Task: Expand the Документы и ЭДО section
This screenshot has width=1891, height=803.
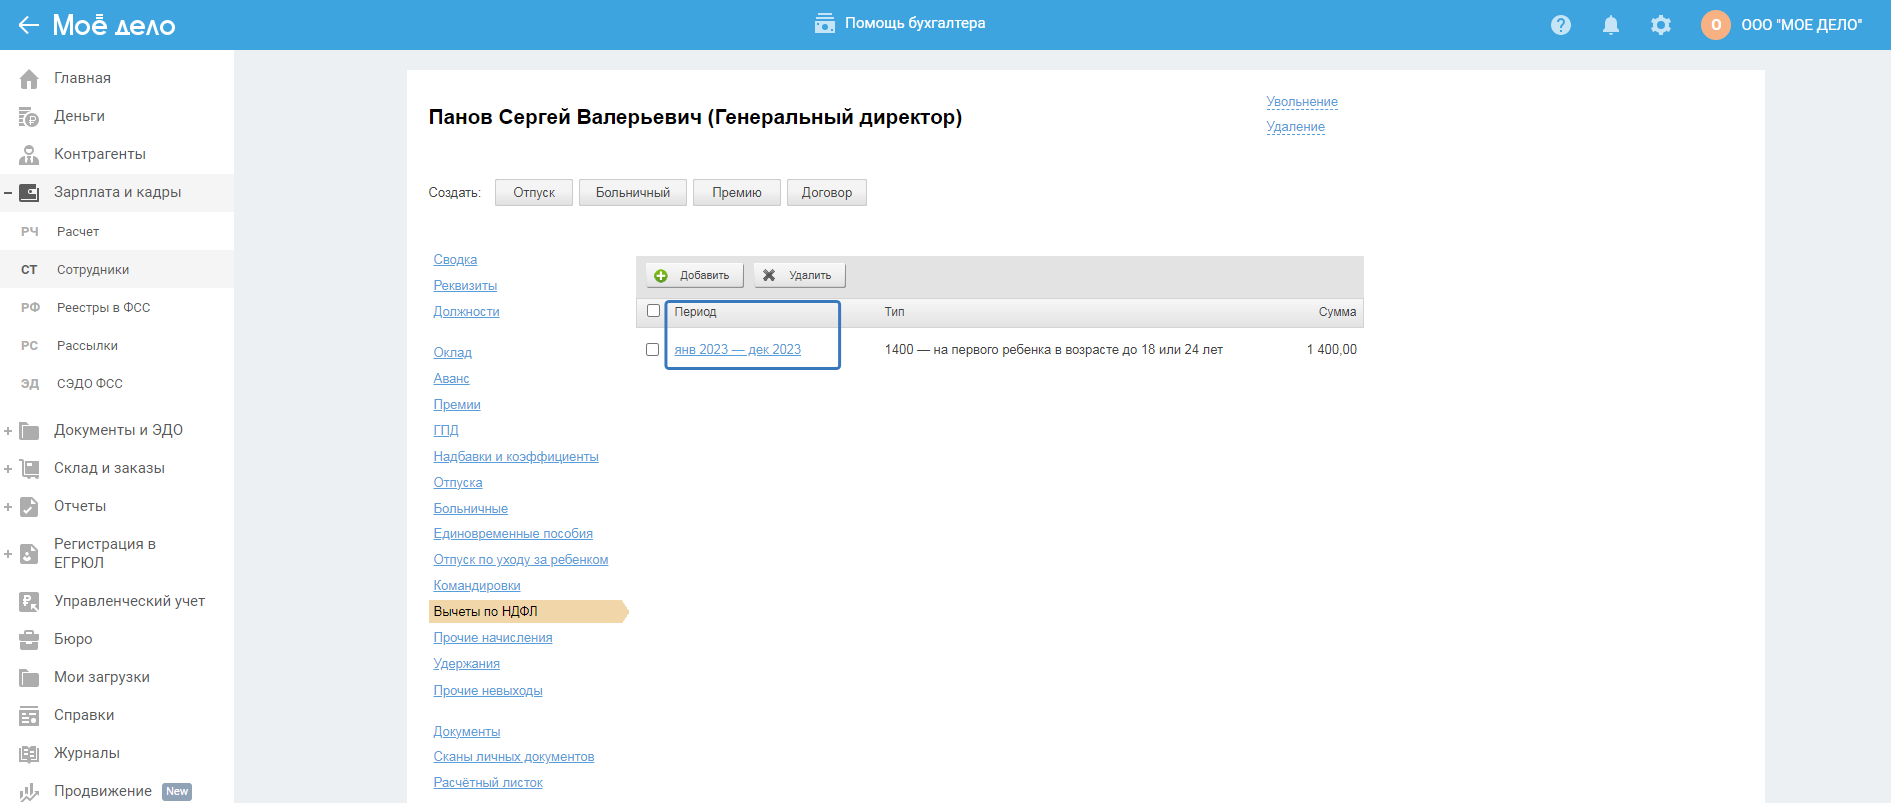Action: click(x=8, y=431)
